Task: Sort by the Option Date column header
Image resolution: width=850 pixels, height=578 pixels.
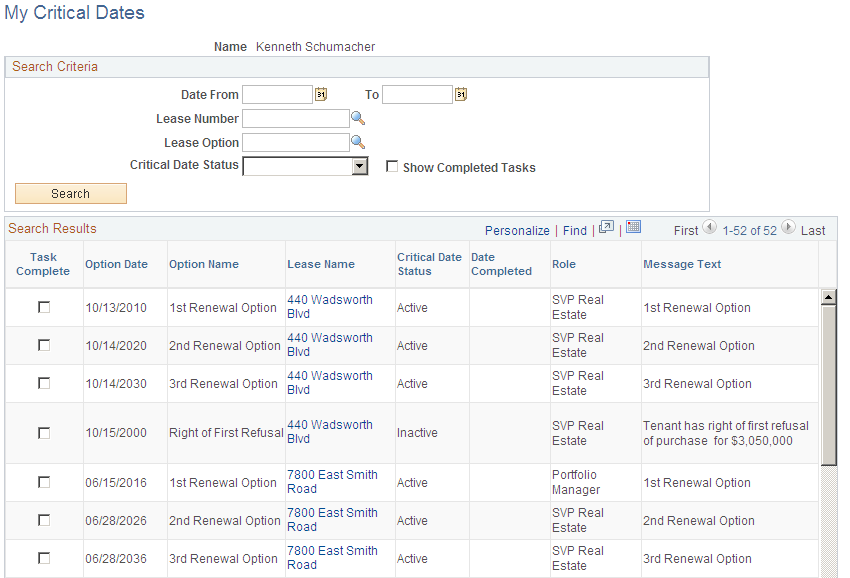Action: coord(116,264)
